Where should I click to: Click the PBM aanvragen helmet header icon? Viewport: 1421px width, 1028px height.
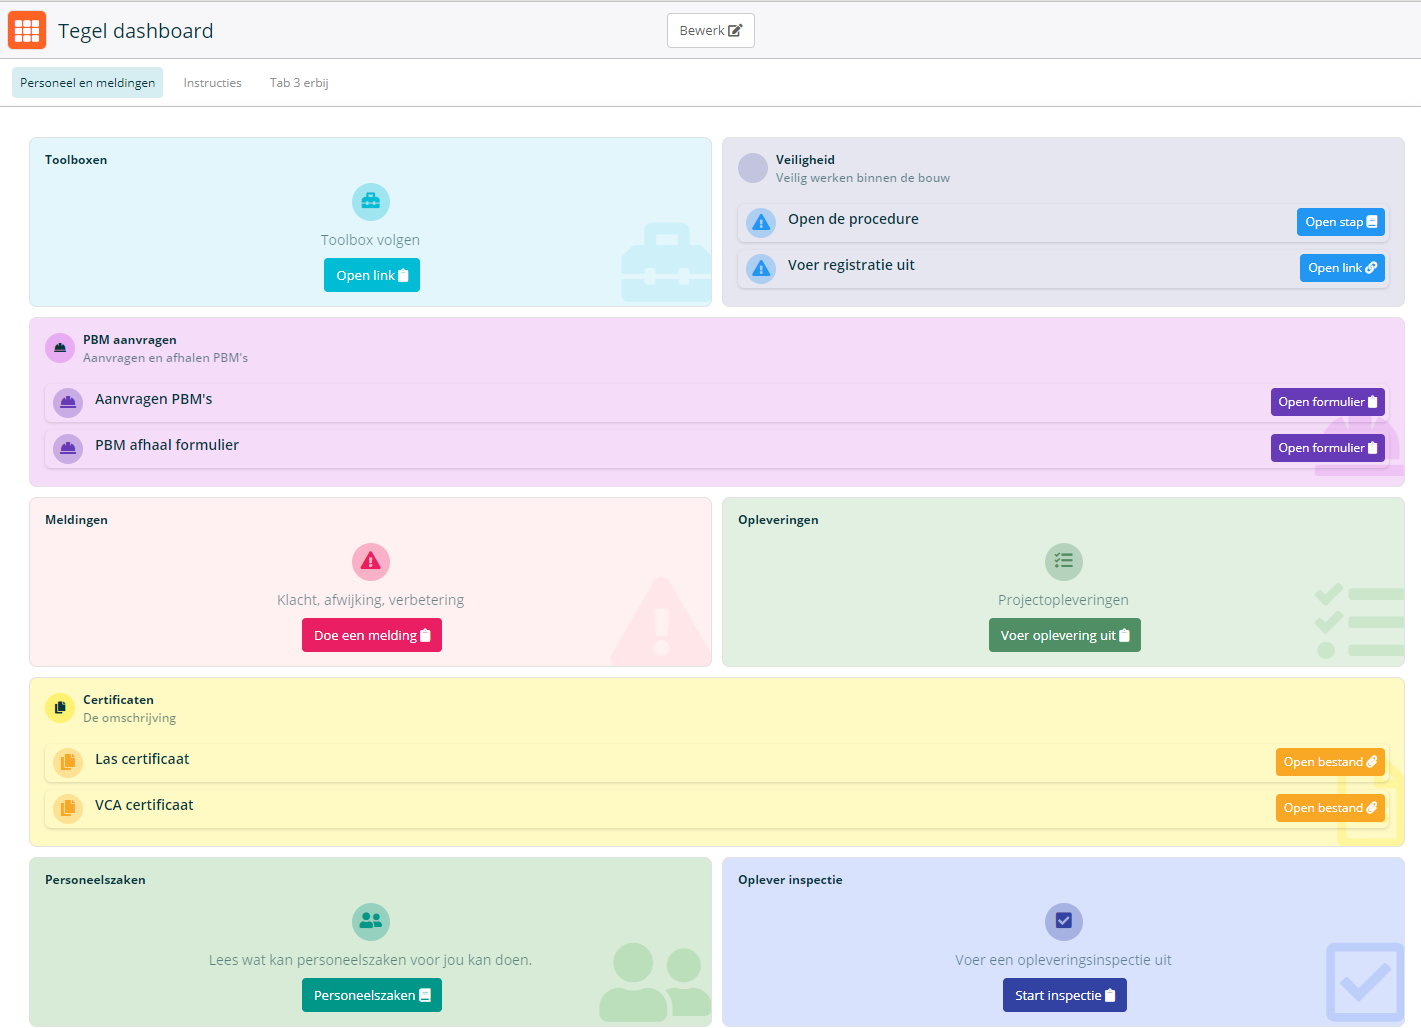coord(60,348)
